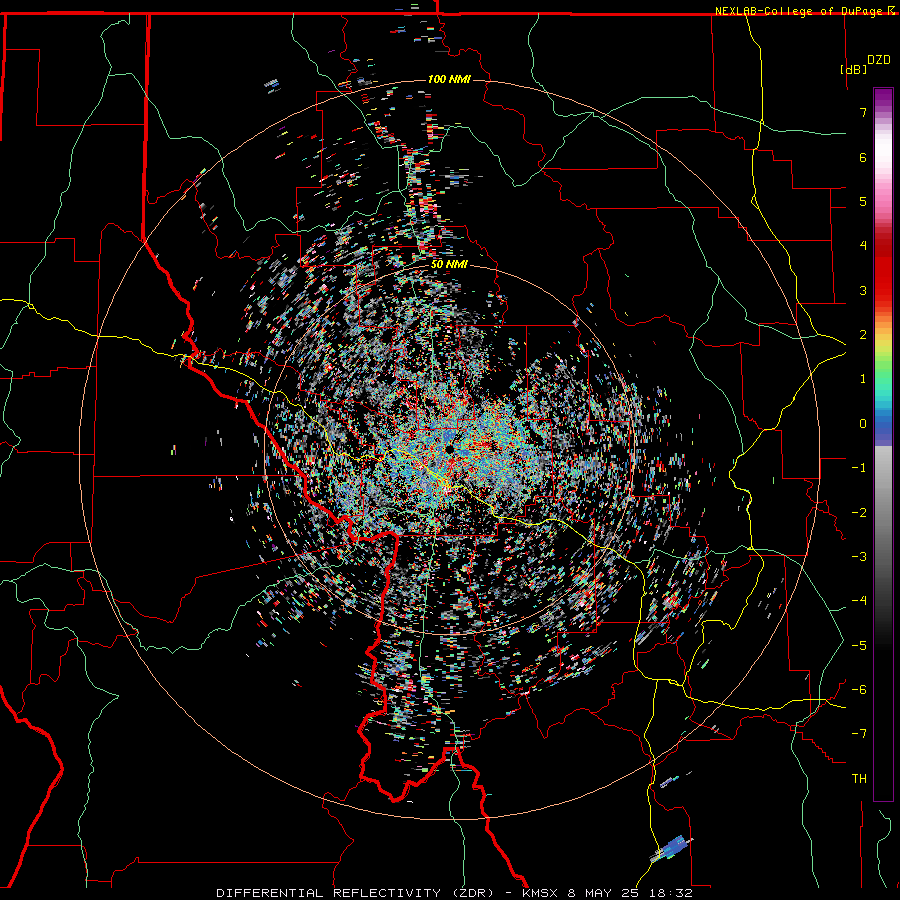Click the 4 value on the color scale
Viewport: 900px width, 900px height.
click(863, 246)
